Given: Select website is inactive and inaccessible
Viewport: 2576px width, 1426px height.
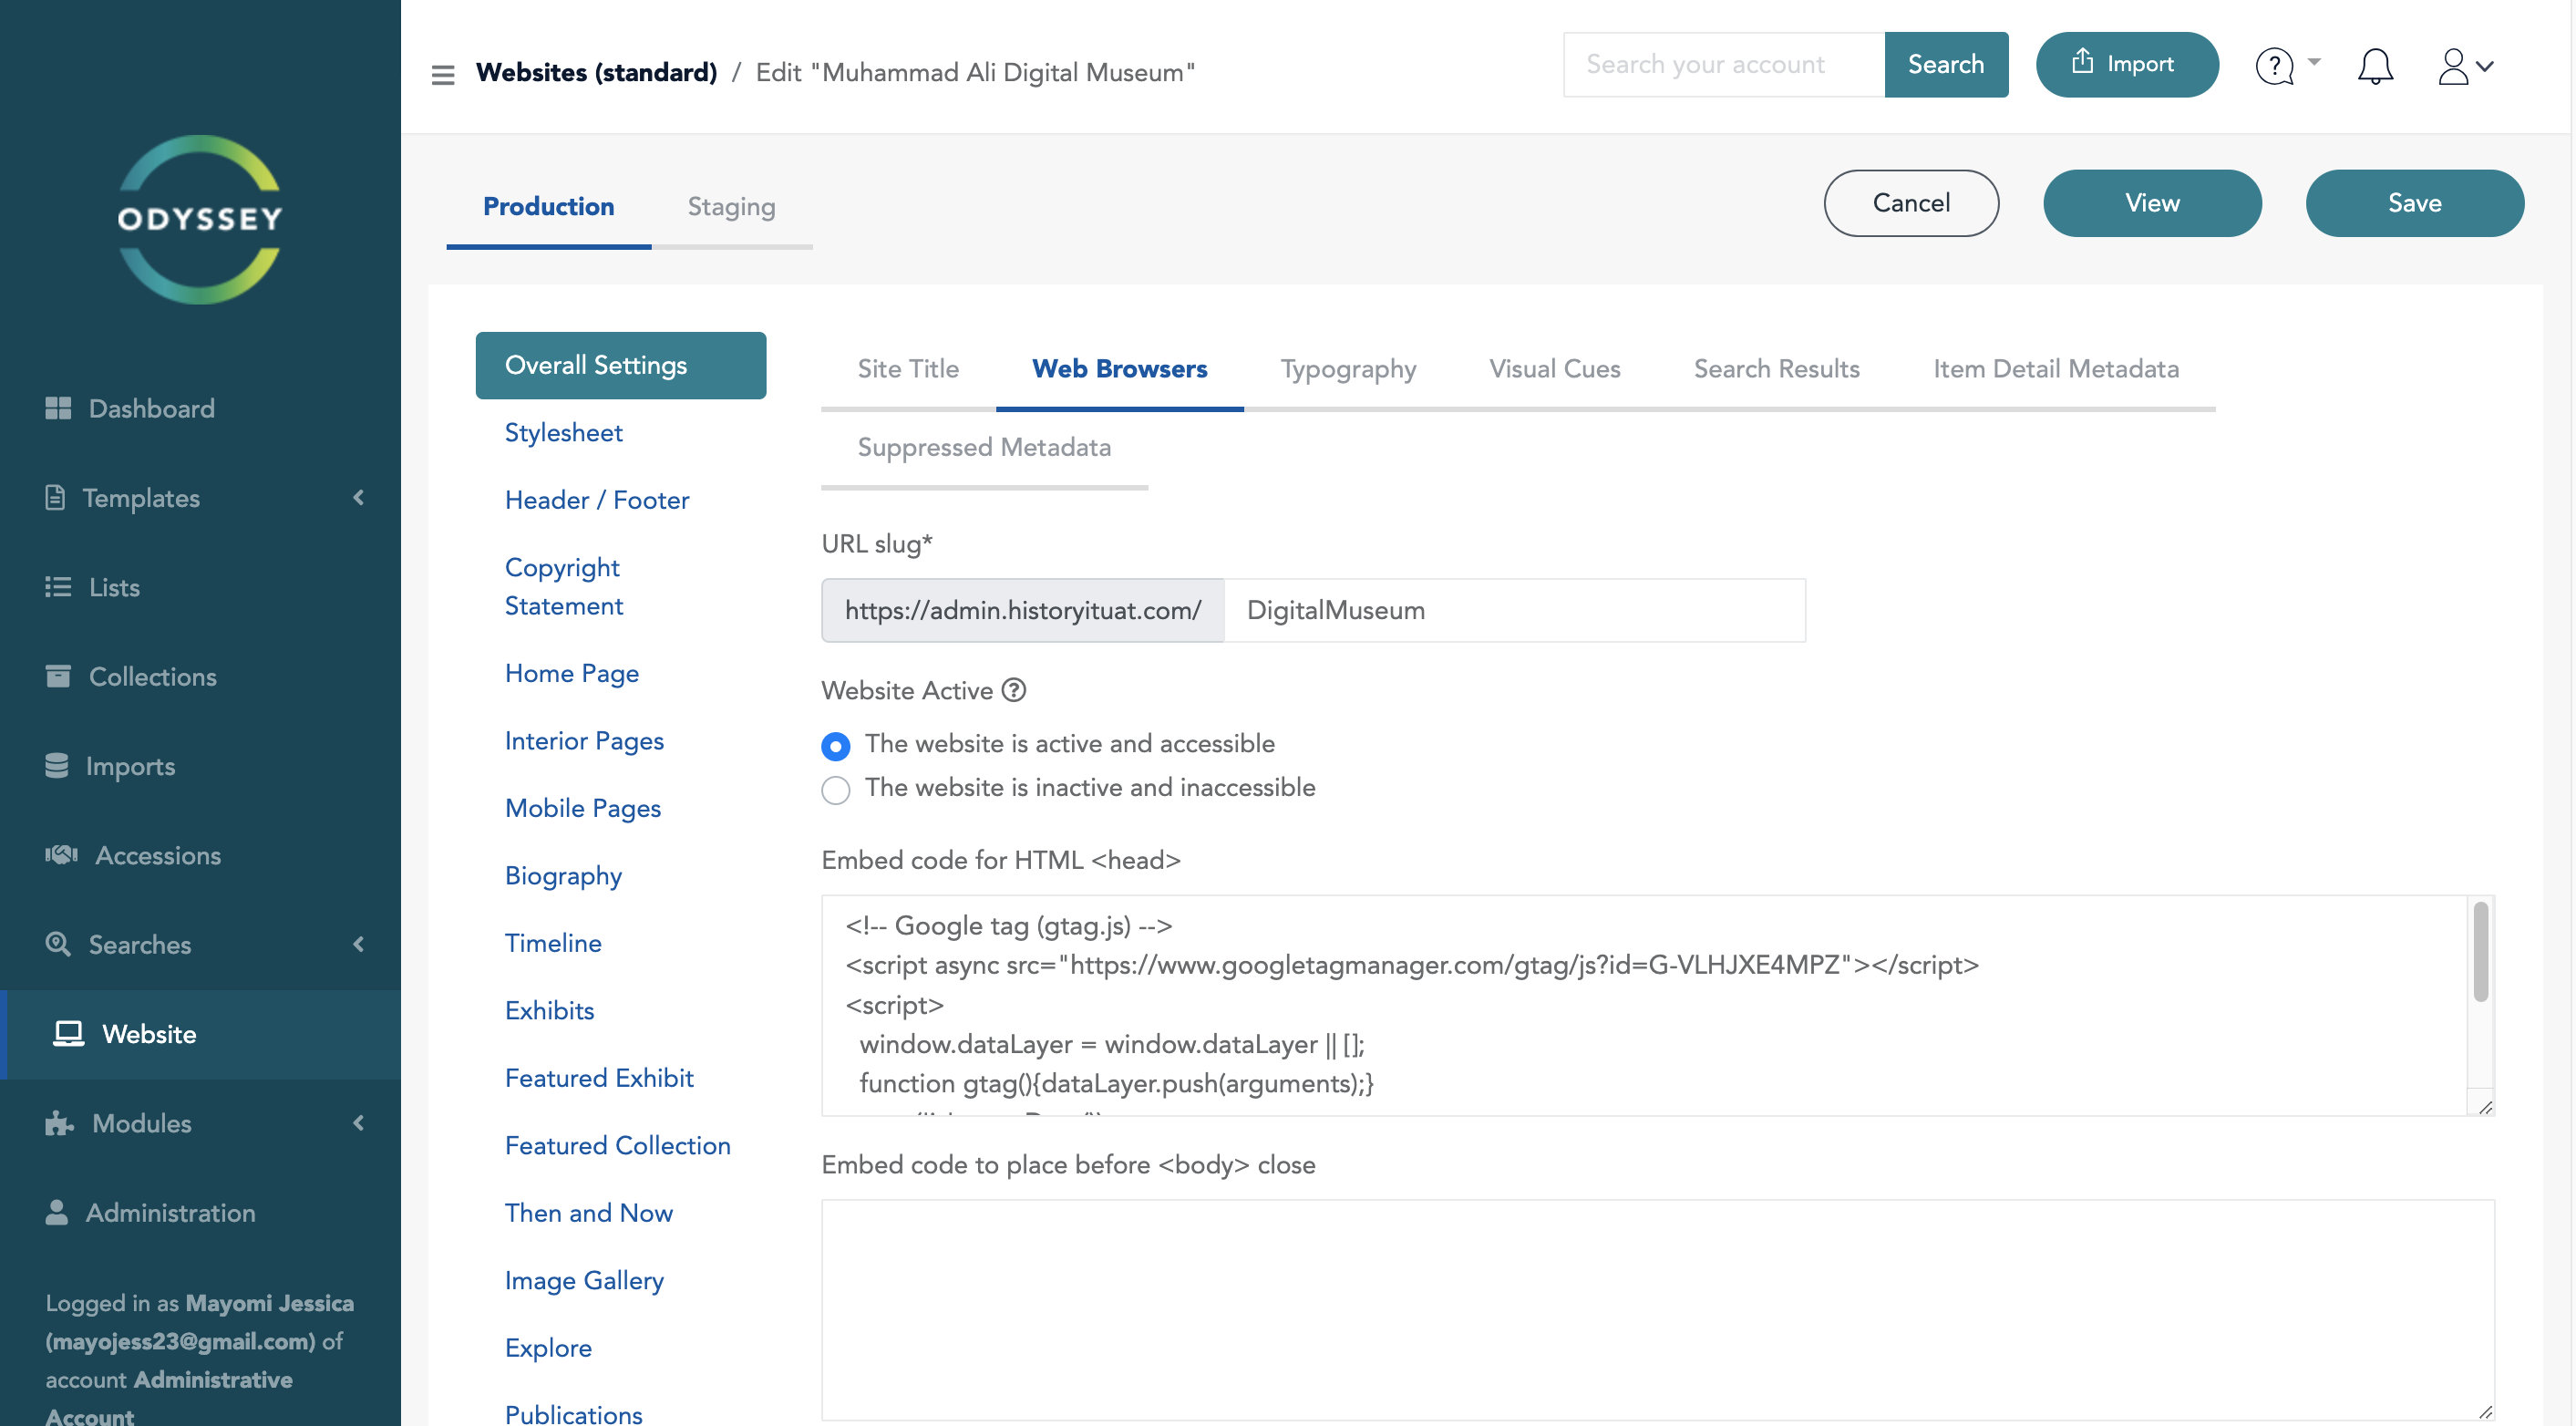Looking at the screenshot, I should [x=836, y=789].
